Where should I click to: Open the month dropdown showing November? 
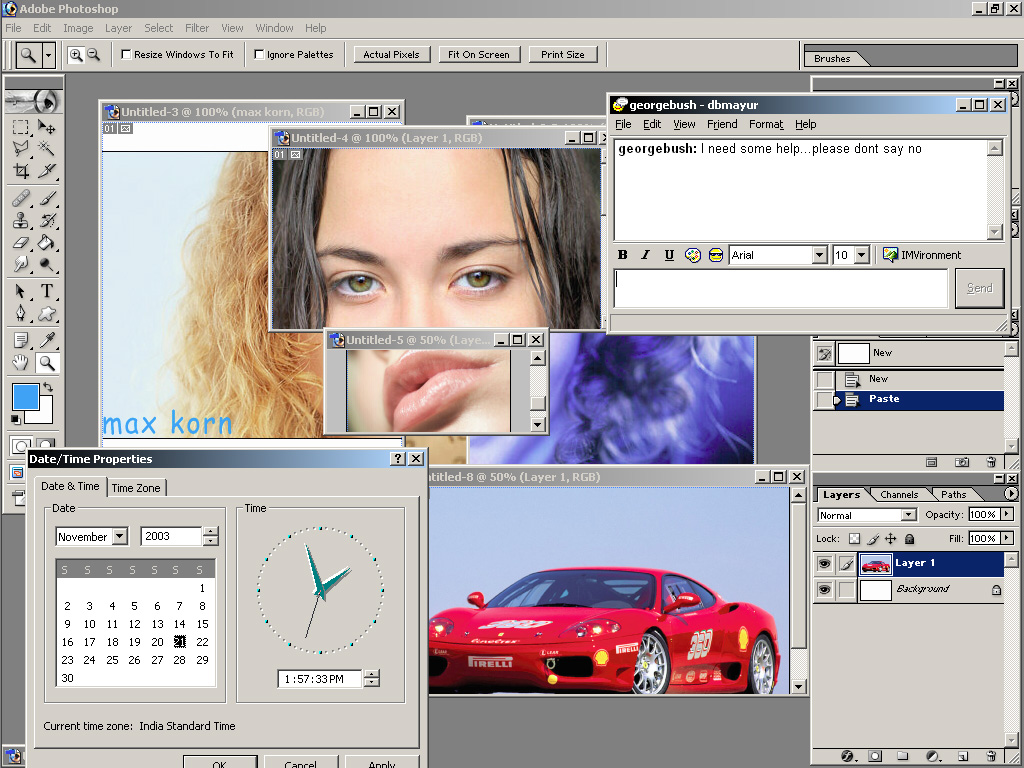120,537
